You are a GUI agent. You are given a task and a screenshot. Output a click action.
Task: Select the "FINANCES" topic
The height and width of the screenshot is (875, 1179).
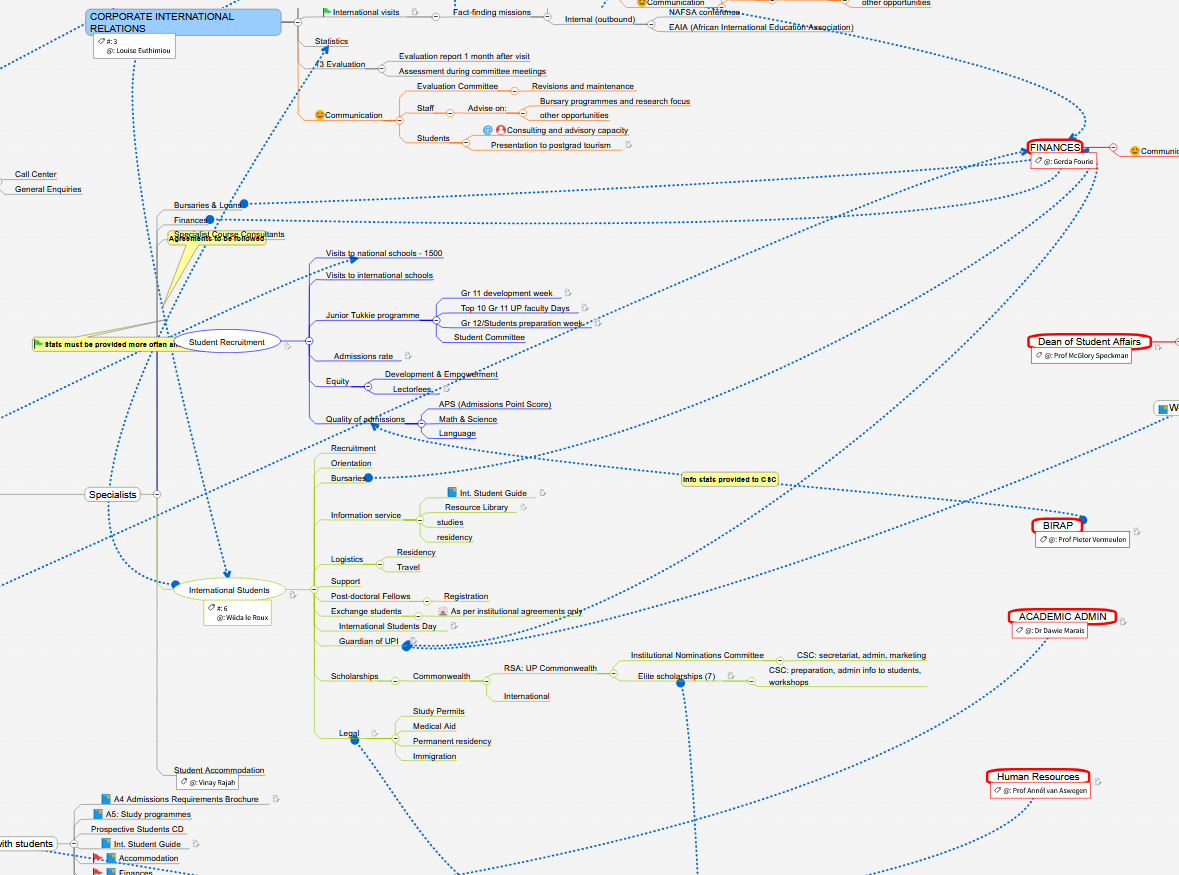click(x=1055, y=147)
